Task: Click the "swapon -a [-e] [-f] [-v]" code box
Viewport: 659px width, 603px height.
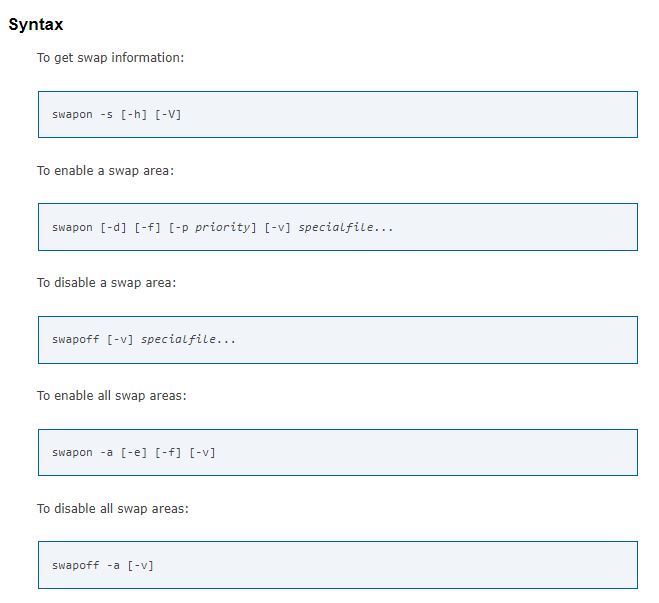Action: 337,453
